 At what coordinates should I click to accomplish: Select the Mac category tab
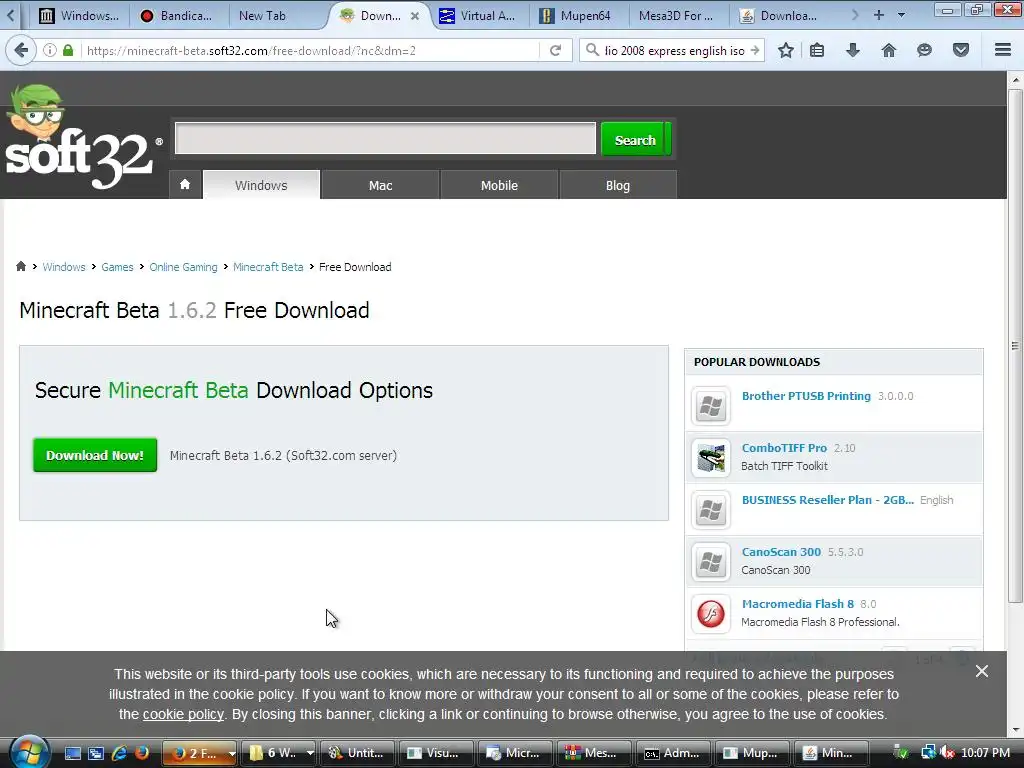[x=380, y=185]
